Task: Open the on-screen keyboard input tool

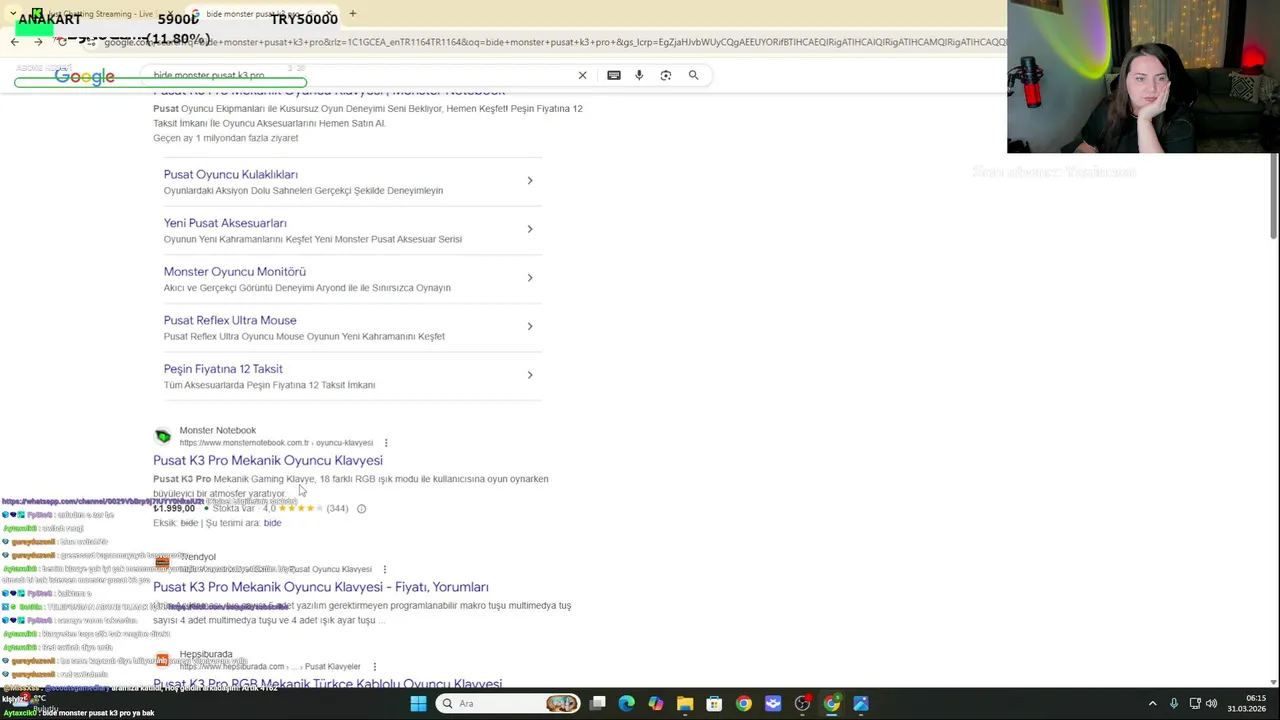Action: point(614,75)
